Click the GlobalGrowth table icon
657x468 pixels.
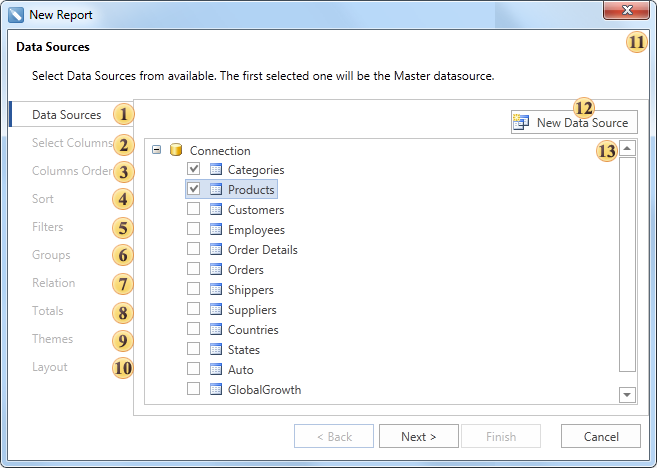[x=216, y=390]
